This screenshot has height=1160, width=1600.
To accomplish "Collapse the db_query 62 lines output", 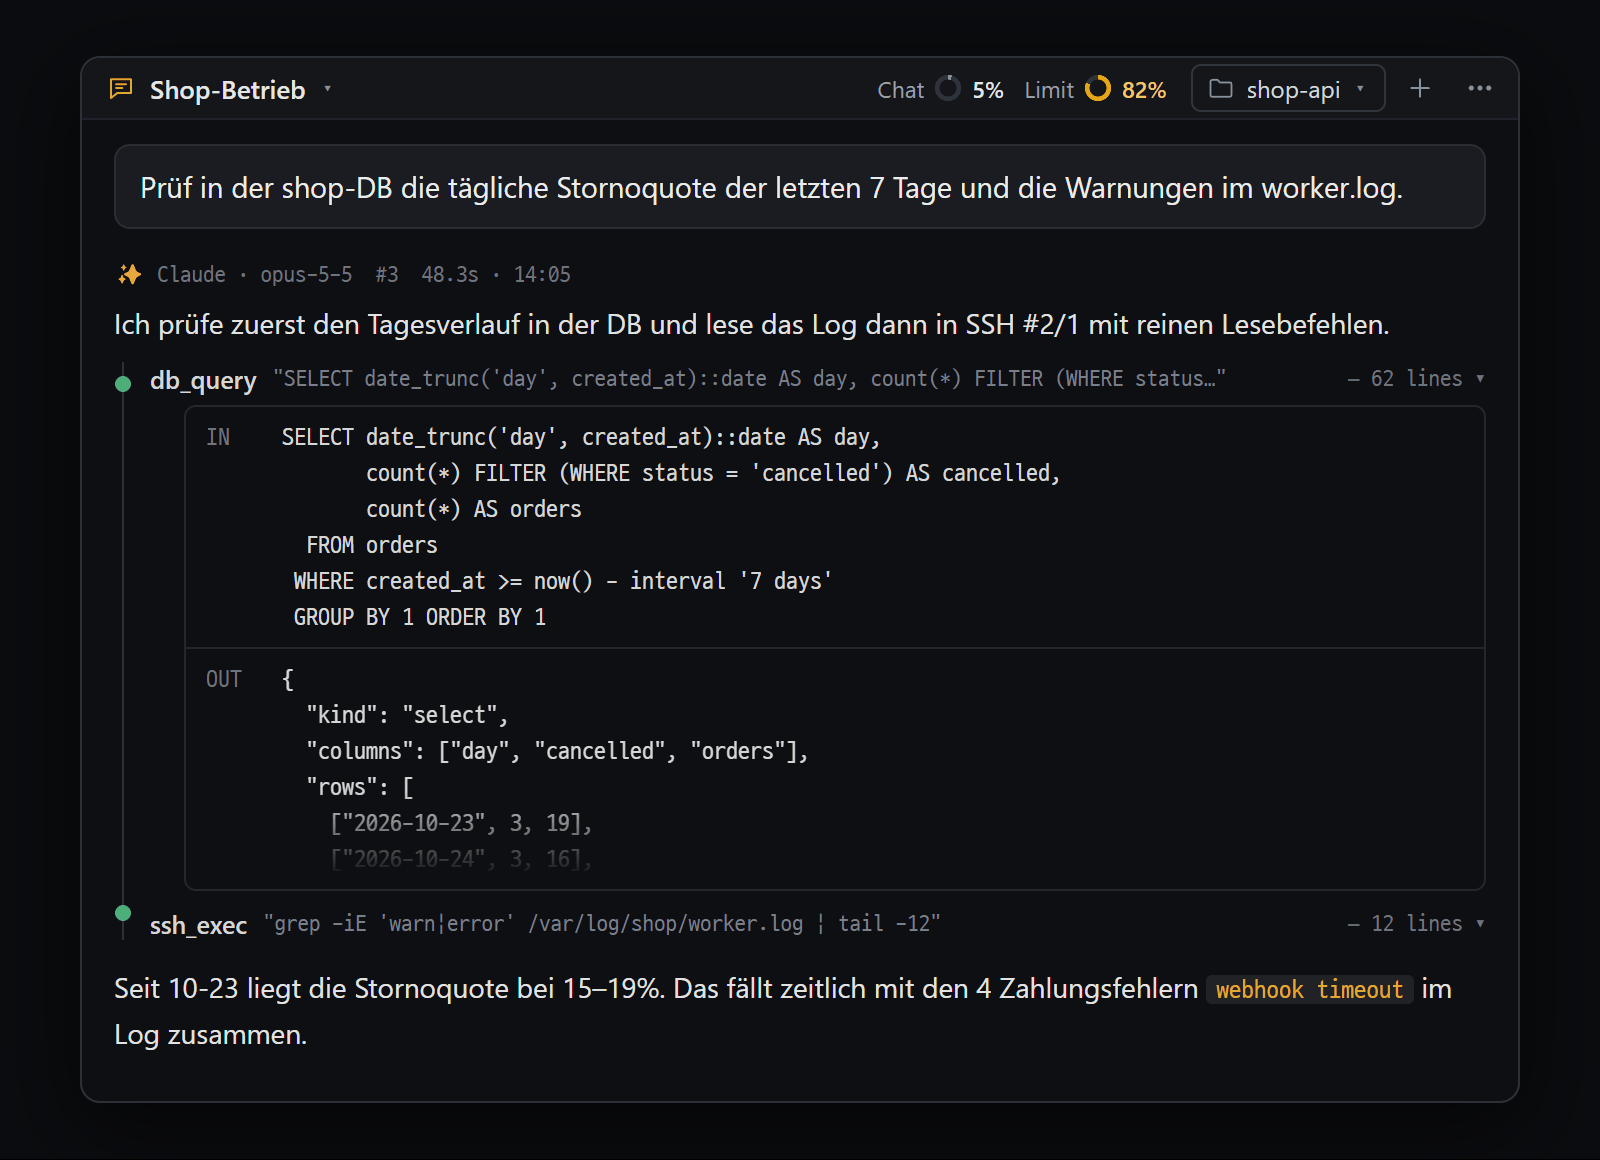I will click(1416, 379).
